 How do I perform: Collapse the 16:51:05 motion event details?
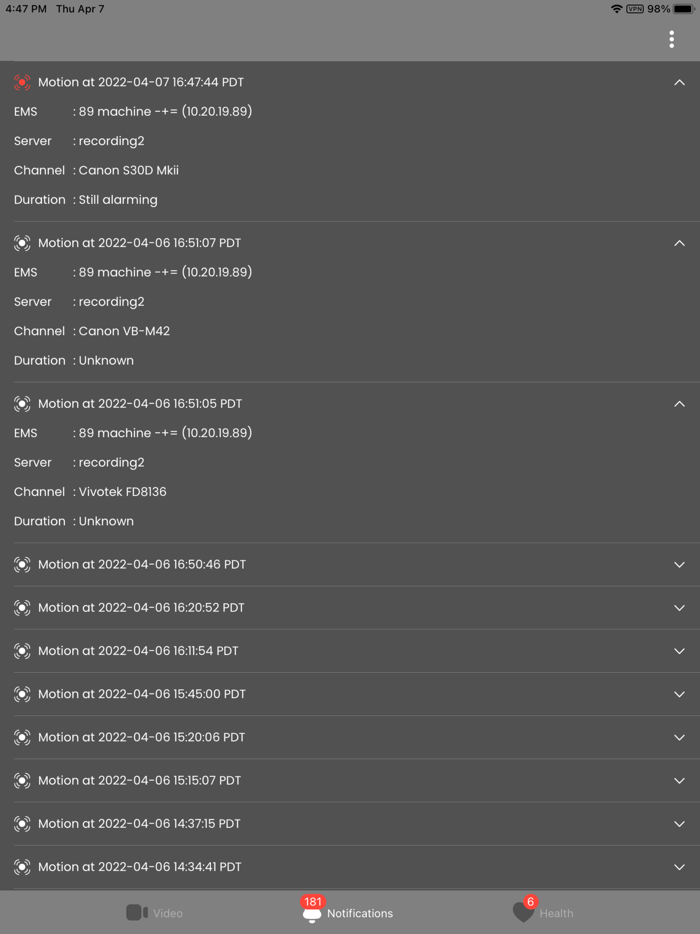679,404
